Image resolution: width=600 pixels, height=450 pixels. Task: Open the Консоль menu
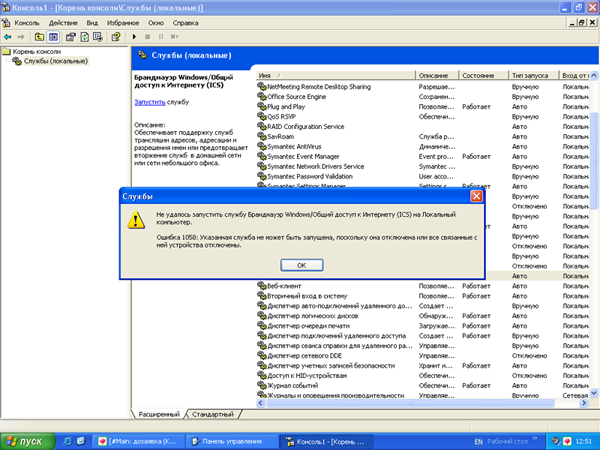(x=27, y=23)
